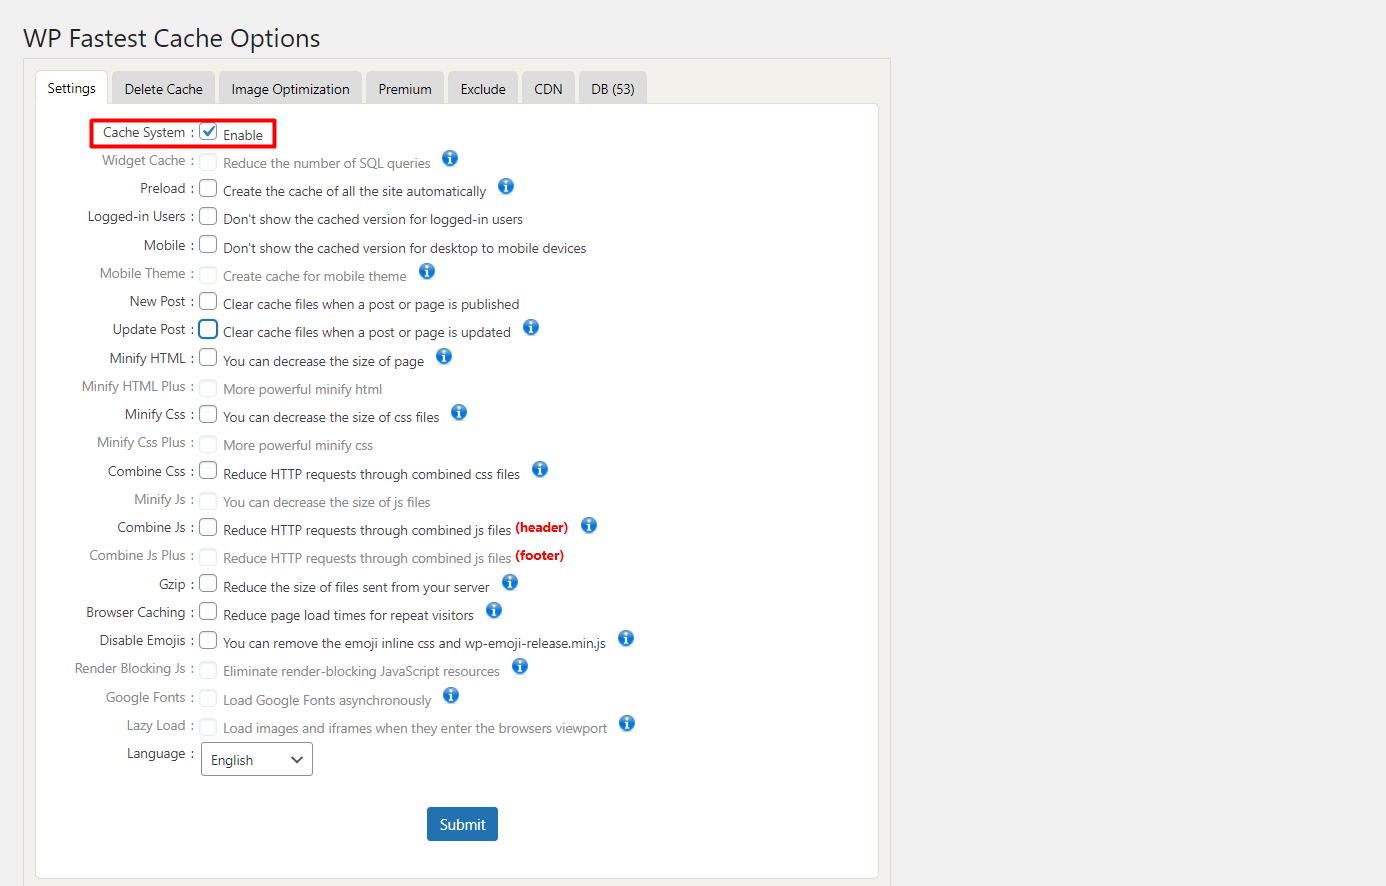Click the Preload info icon

(x=506, y=186)
